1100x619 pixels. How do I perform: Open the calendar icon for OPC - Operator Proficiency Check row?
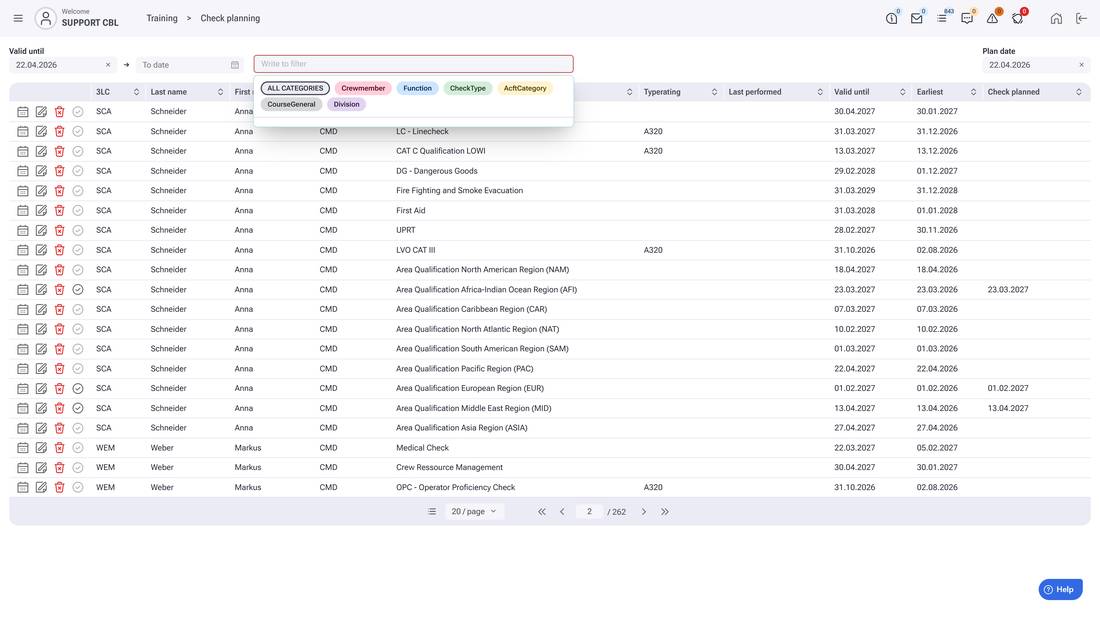22,487
